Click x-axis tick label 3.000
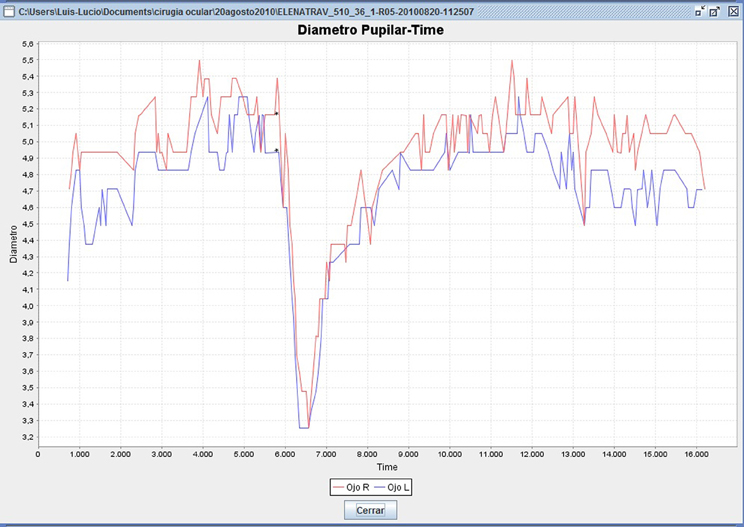 tap(161, 454)
